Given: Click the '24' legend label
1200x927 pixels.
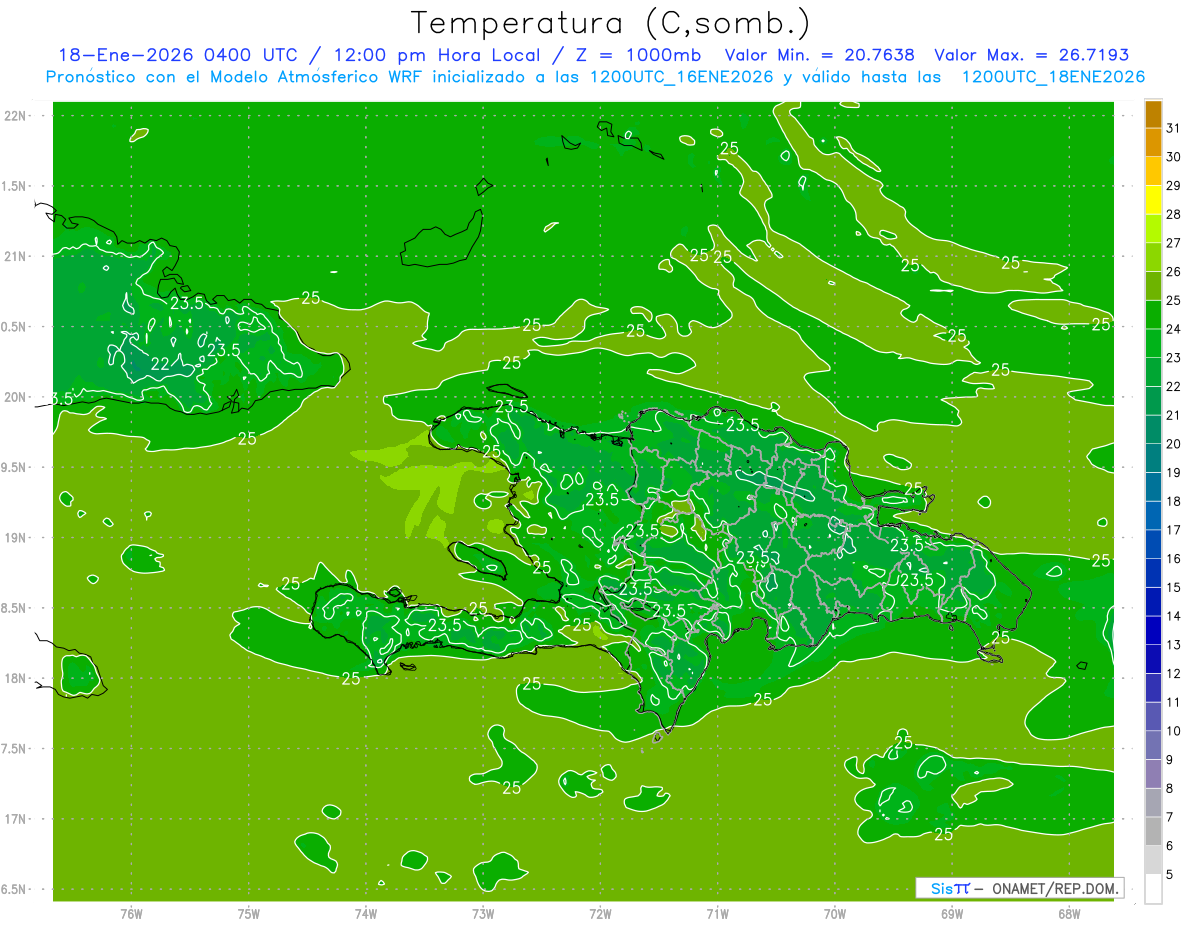Looking at the screenshot, I should 1174,329.
